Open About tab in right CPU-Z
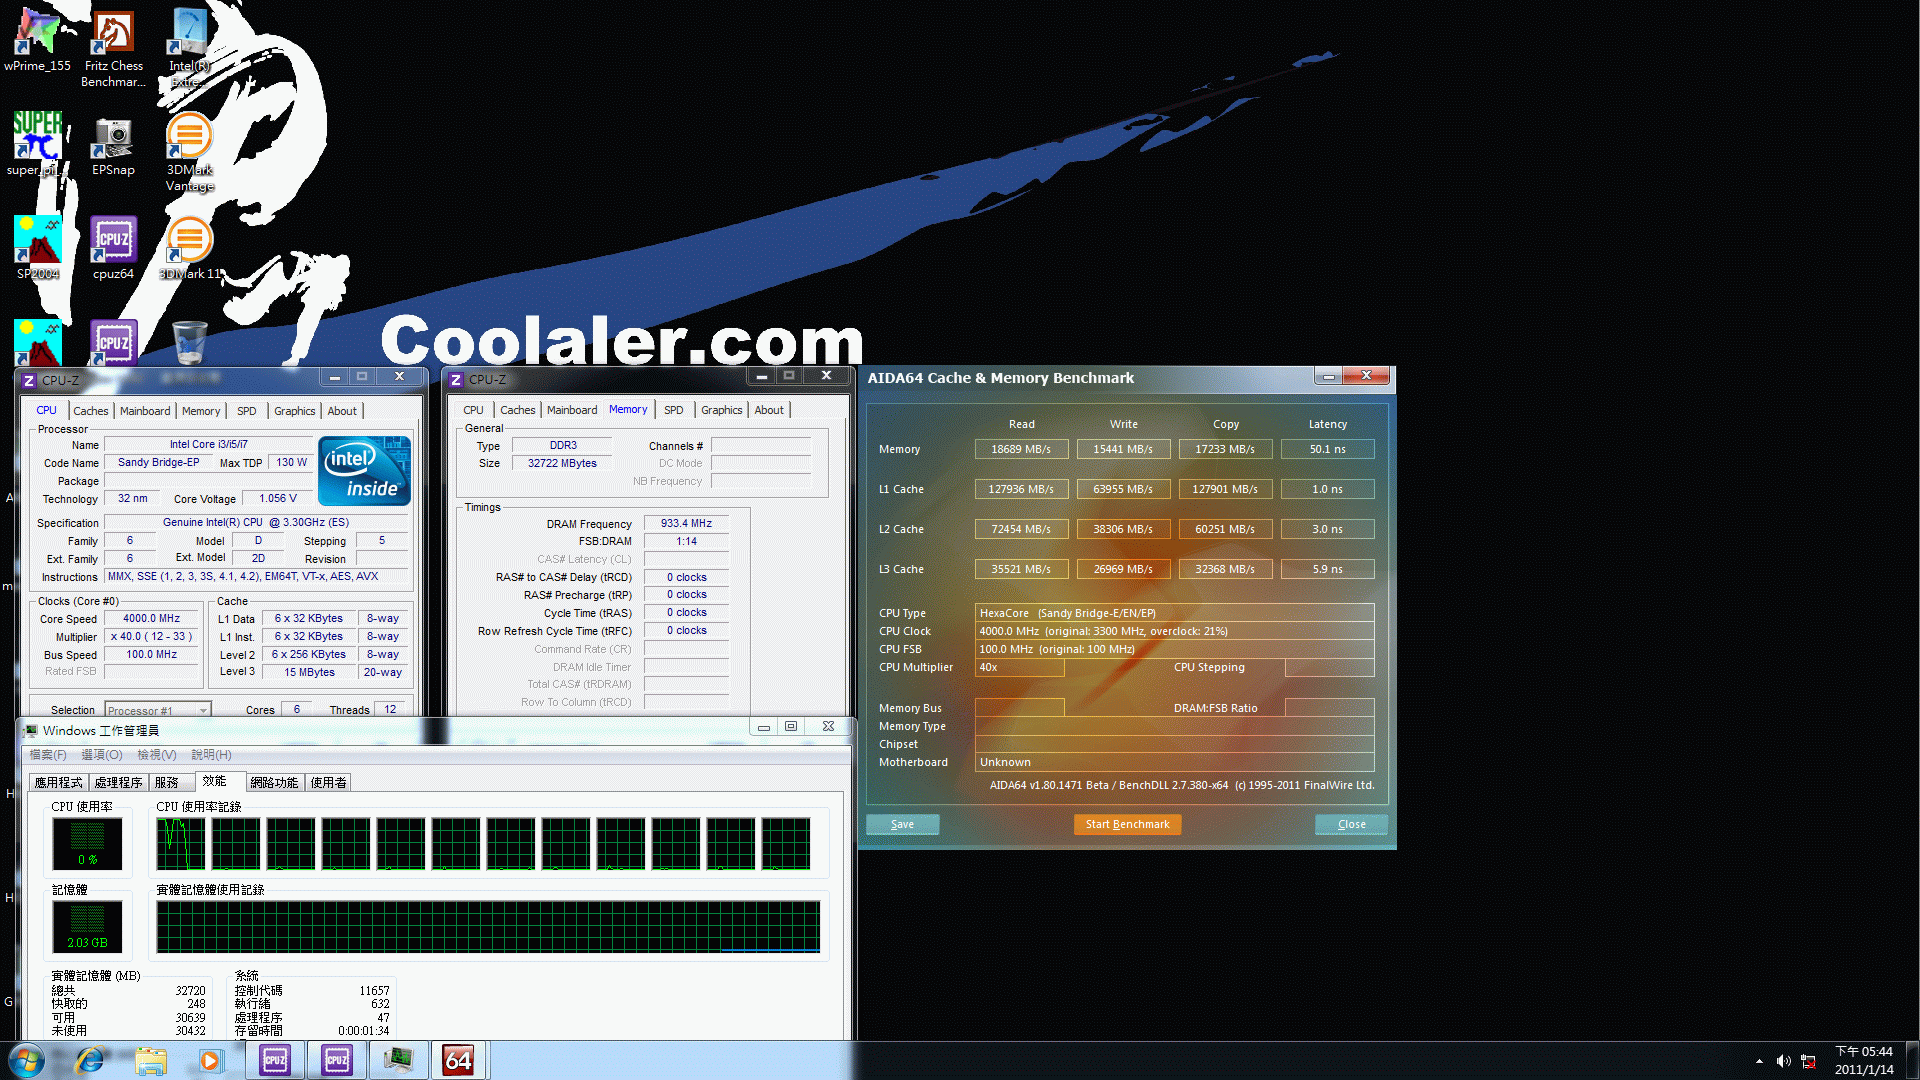The image size is (1920, 1080). 769,410
